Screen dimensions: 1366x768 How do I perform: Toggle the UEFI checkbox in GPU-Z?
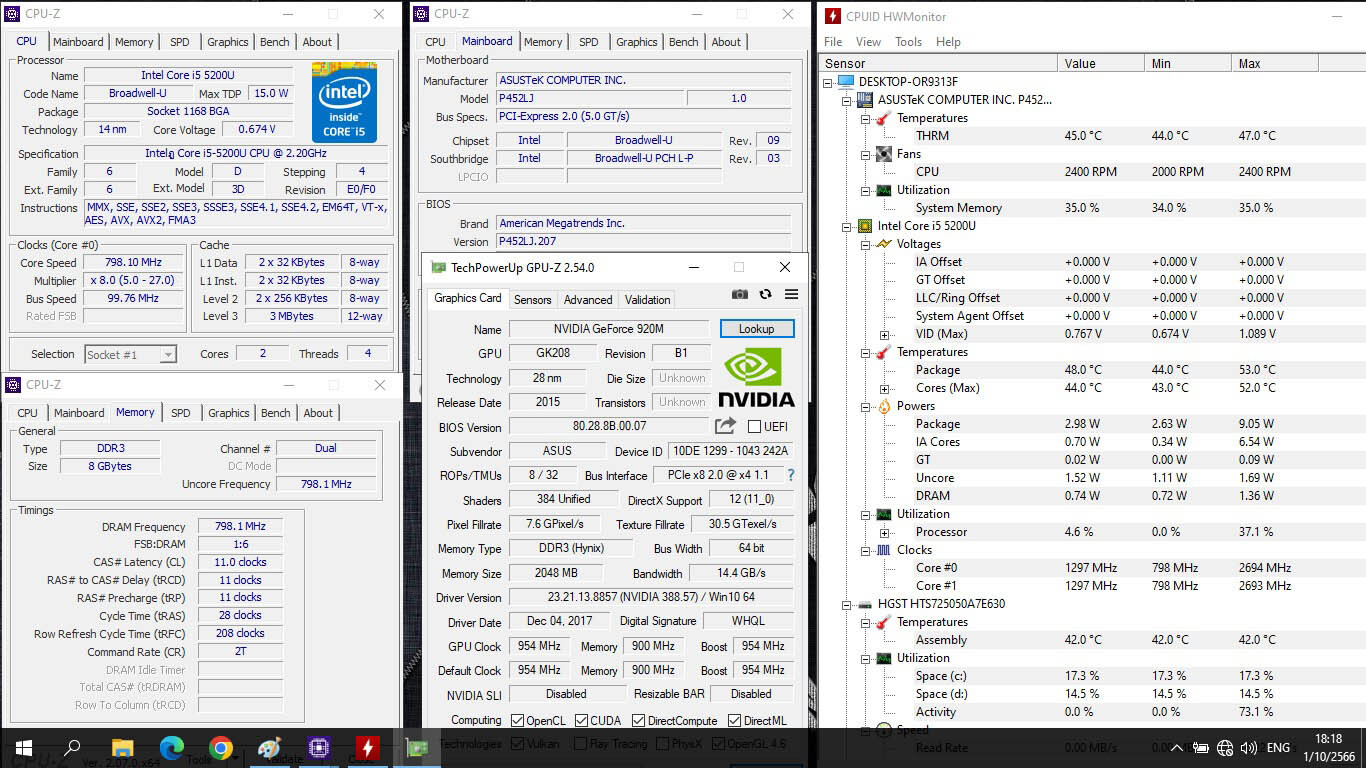[755, 427]
